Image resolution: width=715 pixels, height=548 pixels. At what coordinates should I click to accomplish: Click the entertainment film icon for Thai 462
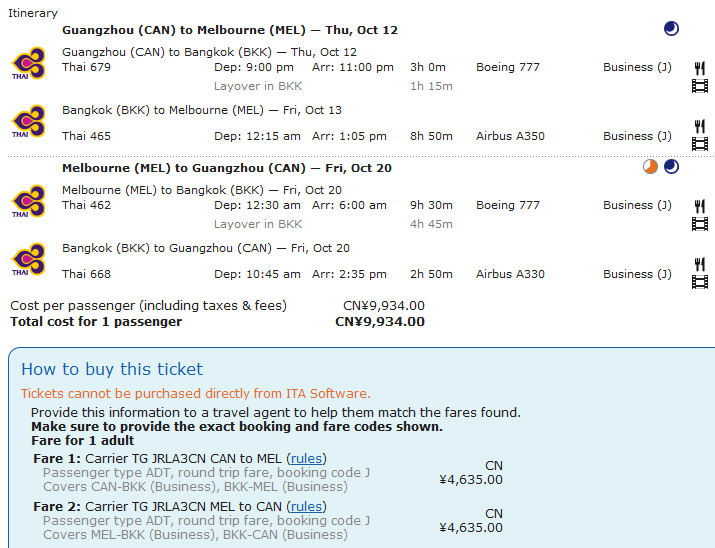tap(700, 223)
